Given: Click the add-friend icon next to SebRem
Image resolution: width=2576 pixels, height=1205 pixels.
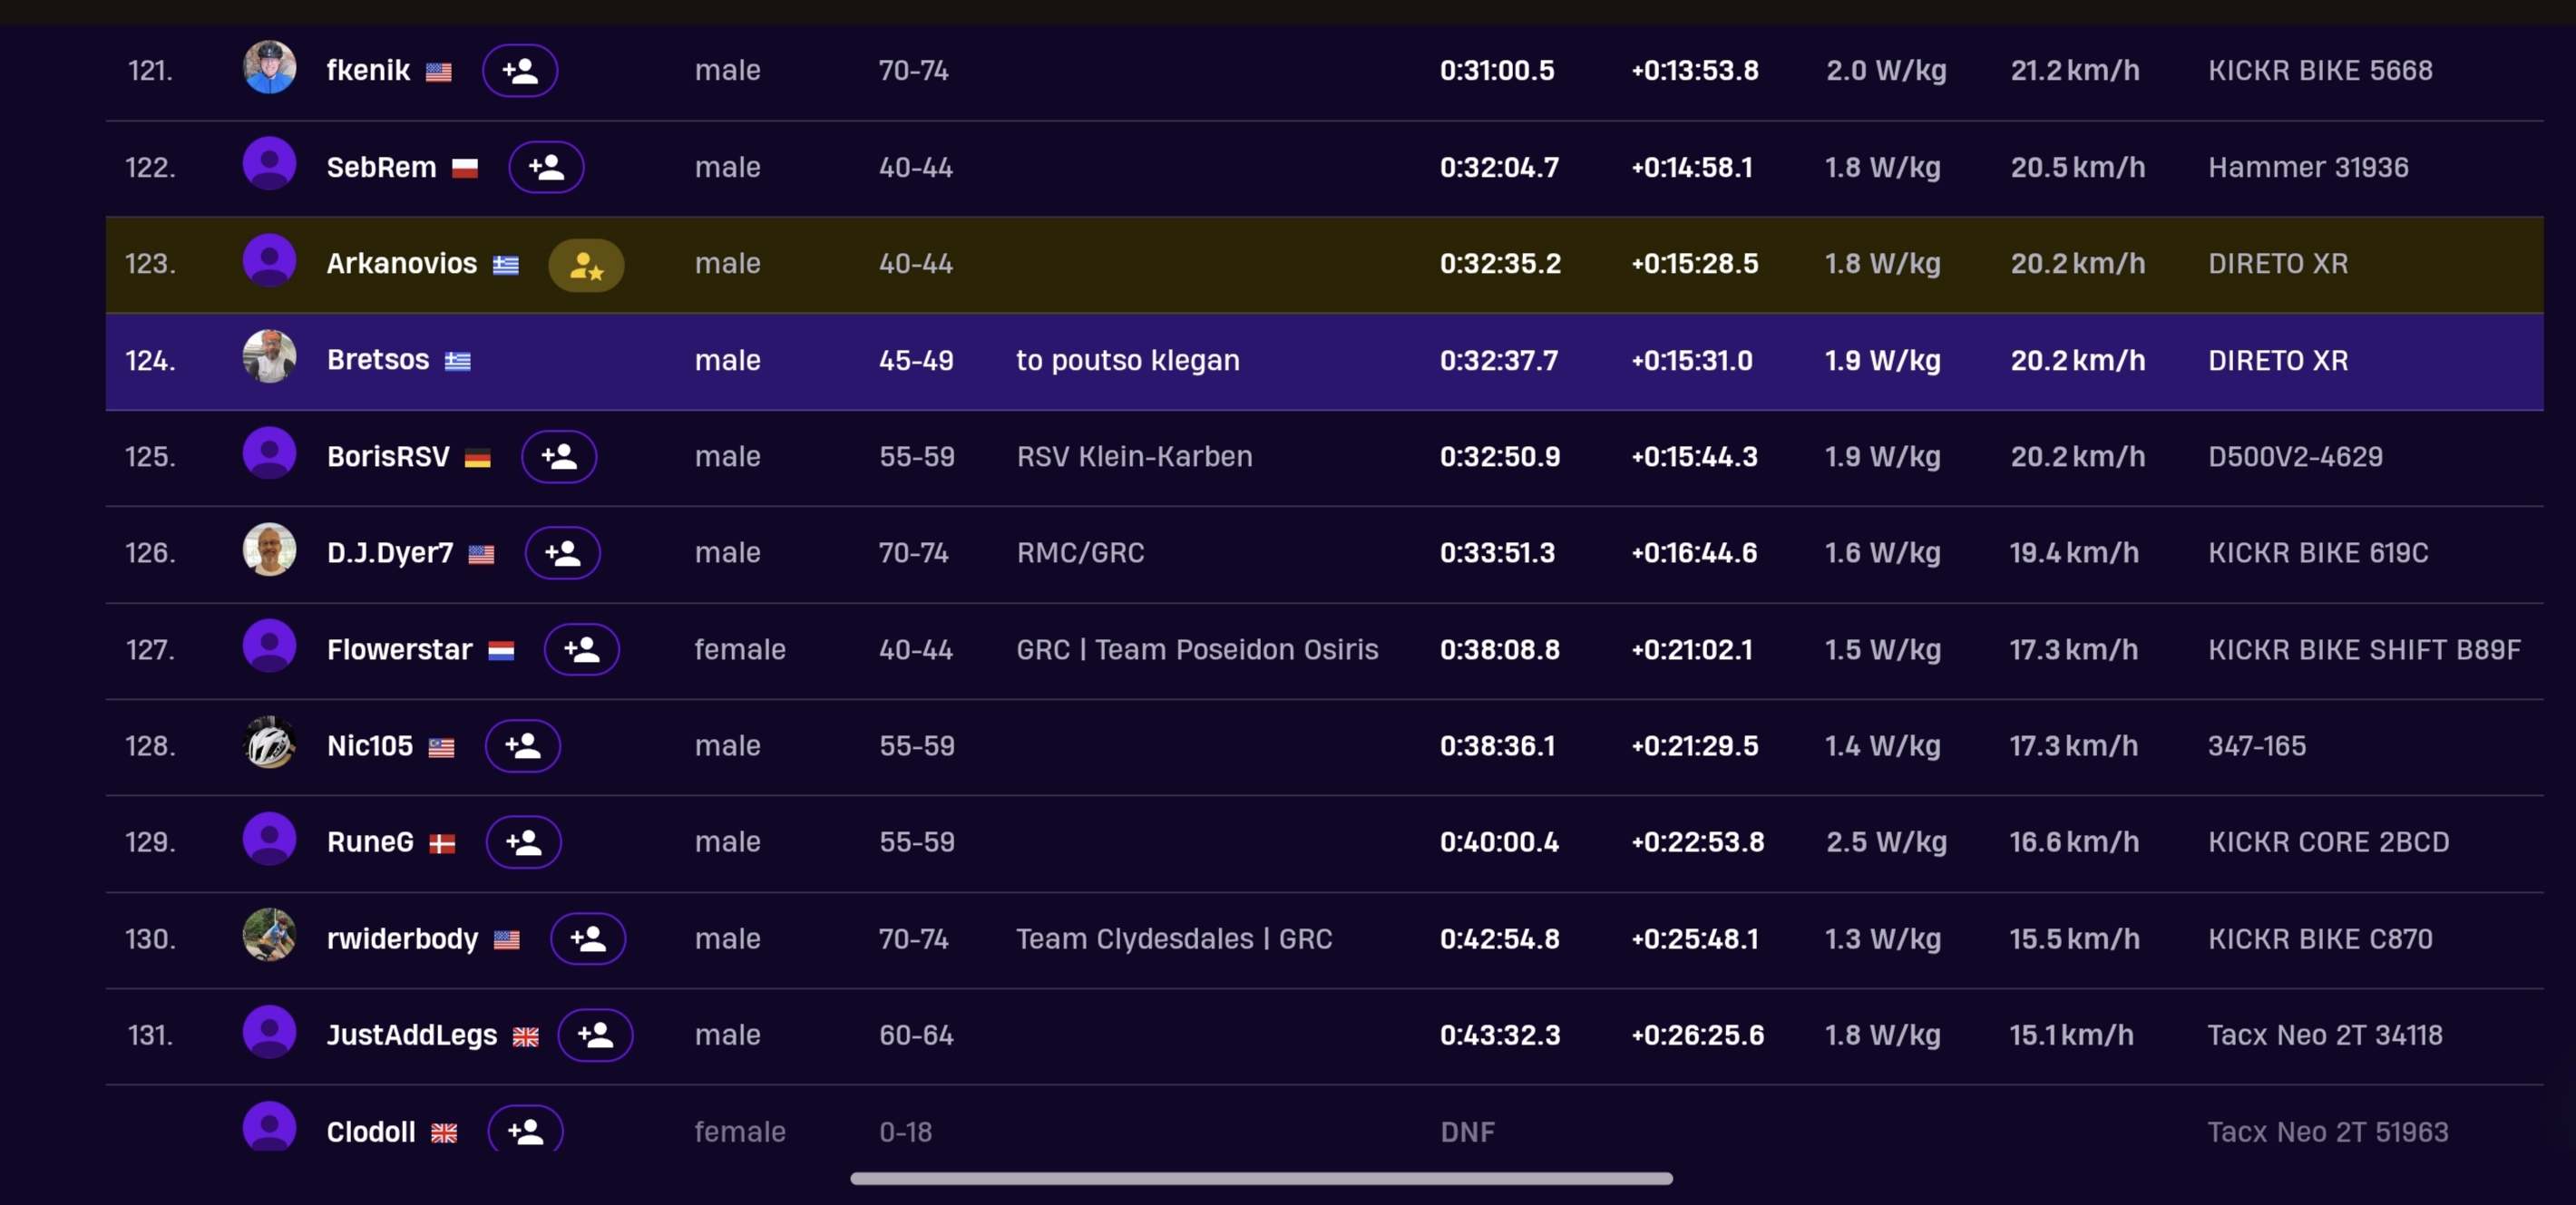Looking at the screenshot, I should (x=546, y=167).
